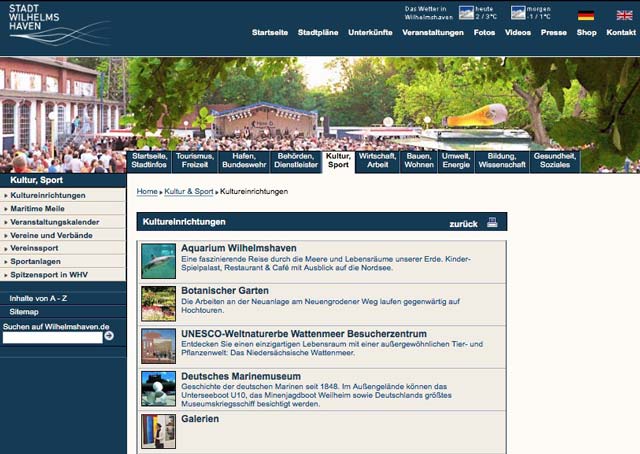Image resolution: width=640 pixels, height=454 pixels.
Task: Open Botanischer Garten thumbnail image
Action: tap(158, 304)
